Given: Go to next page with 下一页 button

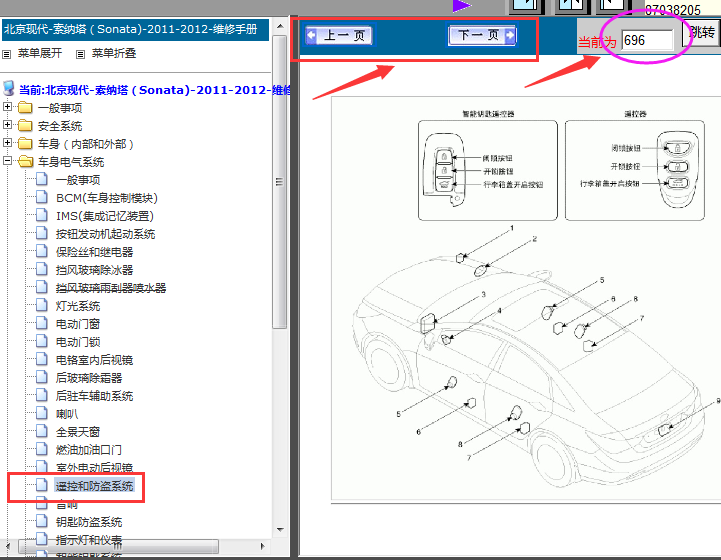Looking at the screenshot, I should coord(482,35).
